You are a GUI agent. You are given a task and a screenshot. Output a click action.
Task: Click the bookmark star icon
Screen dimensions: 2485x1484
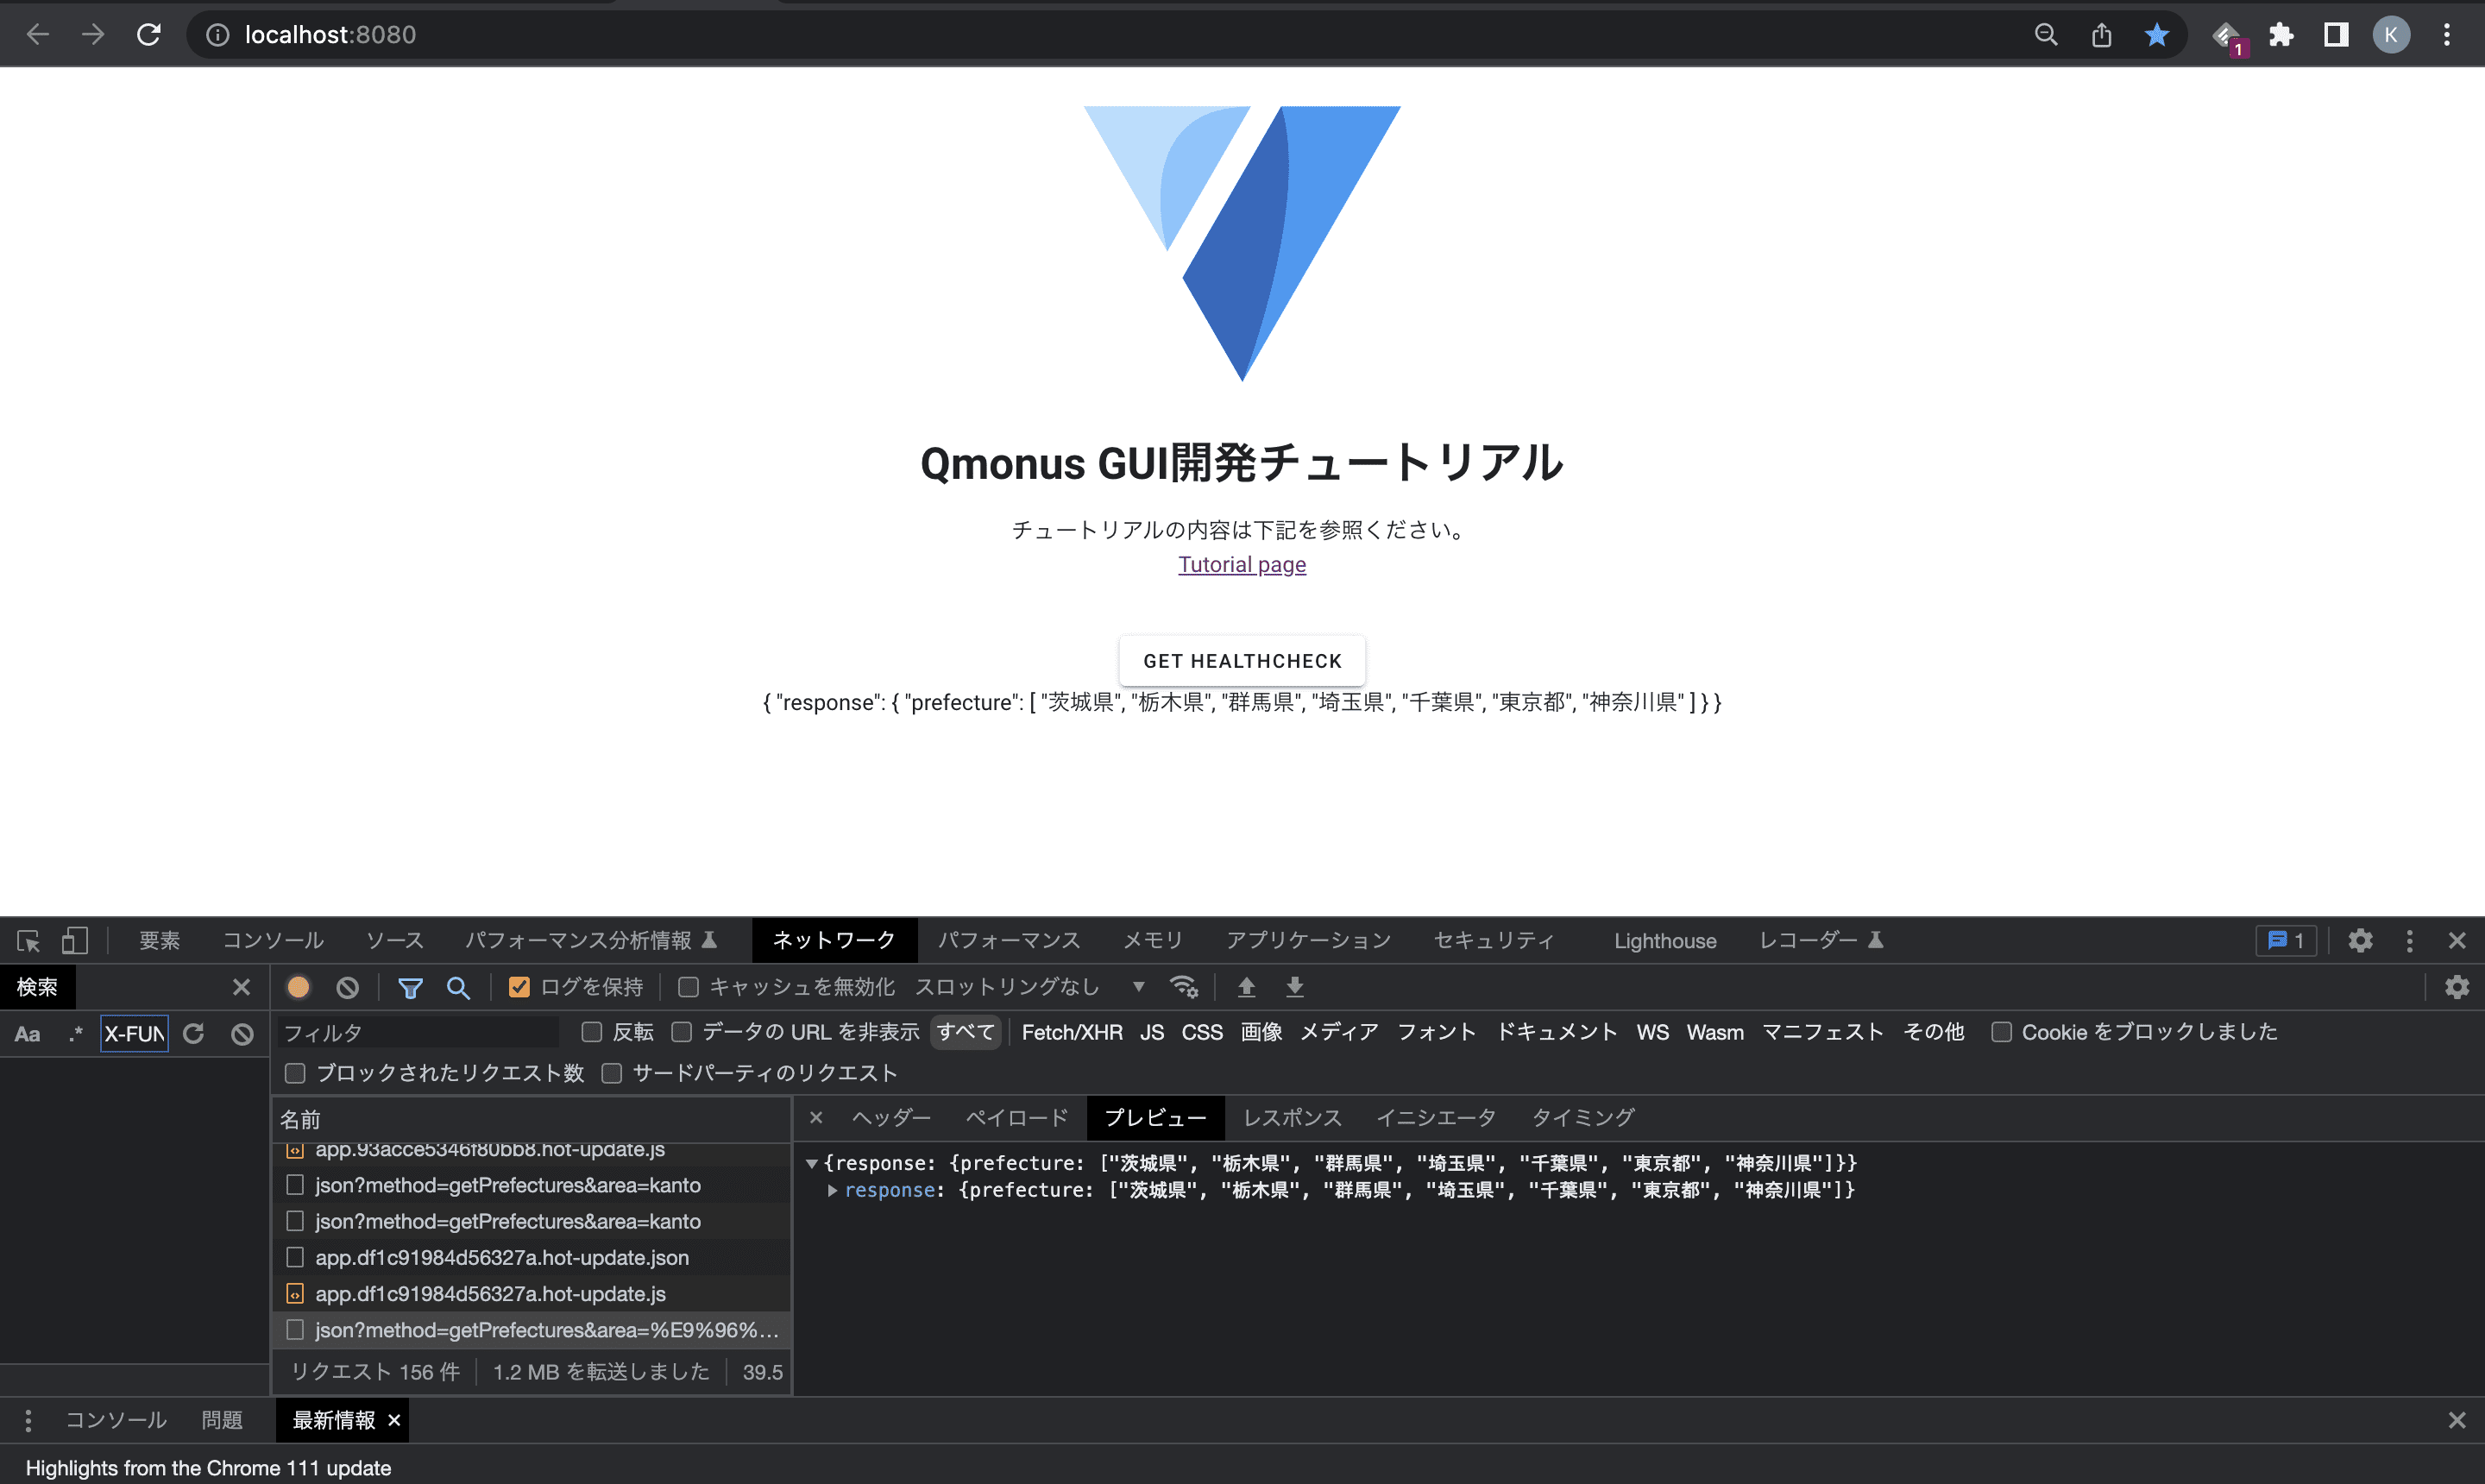pos(2157,35)
